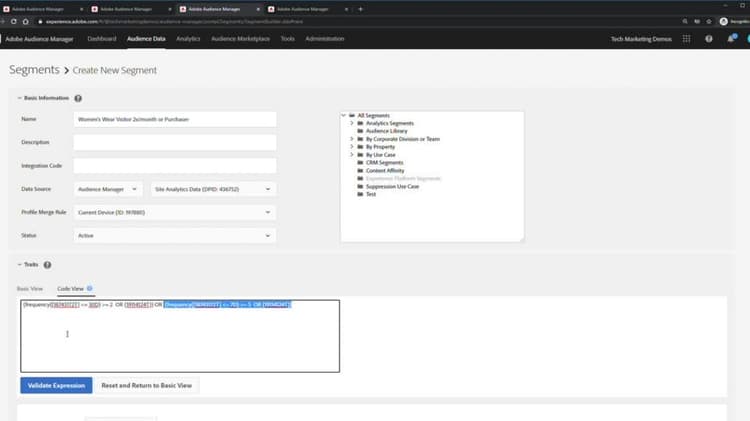The image size is (750, 421).
Task: Open a new browser tab
Action: [x=361, y=9]
